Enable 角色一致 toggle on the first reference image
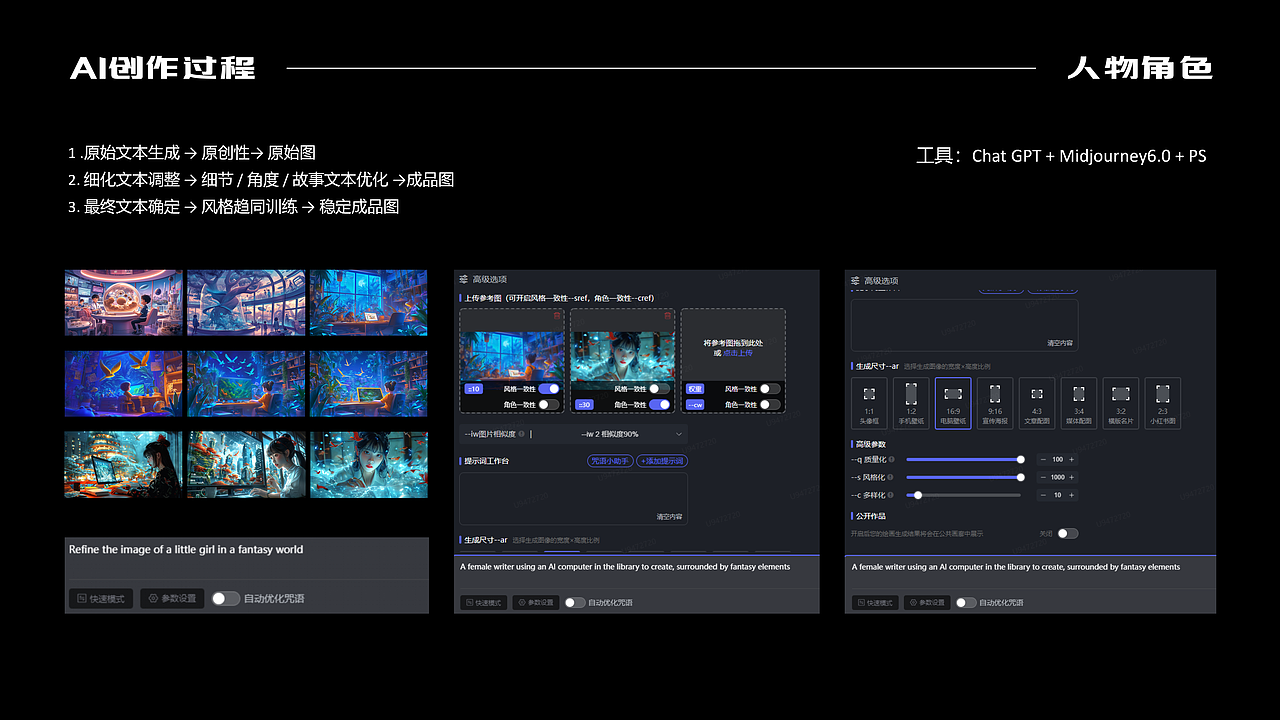Image resolution: width=1280 pixels, height=720 pixels. 548,405
